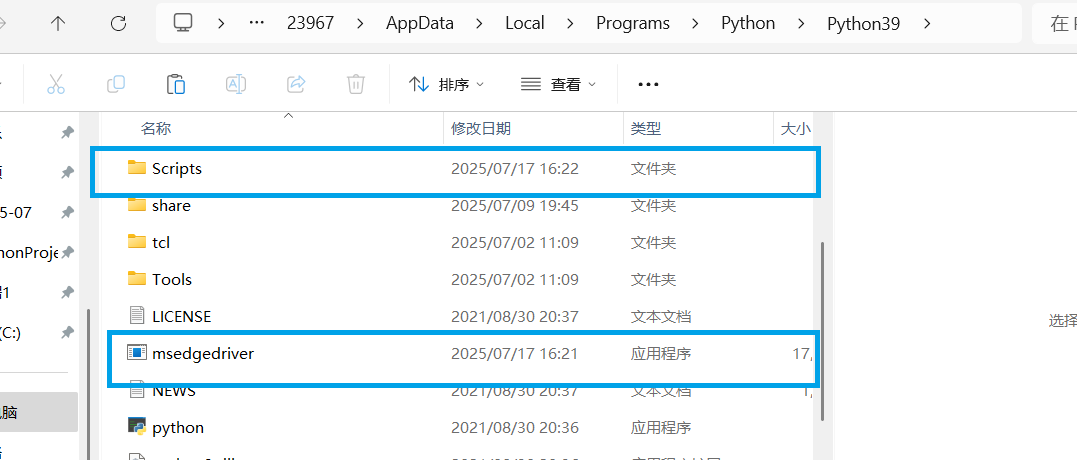Select the share folder

pyautogui.click(x=457, y=205)
